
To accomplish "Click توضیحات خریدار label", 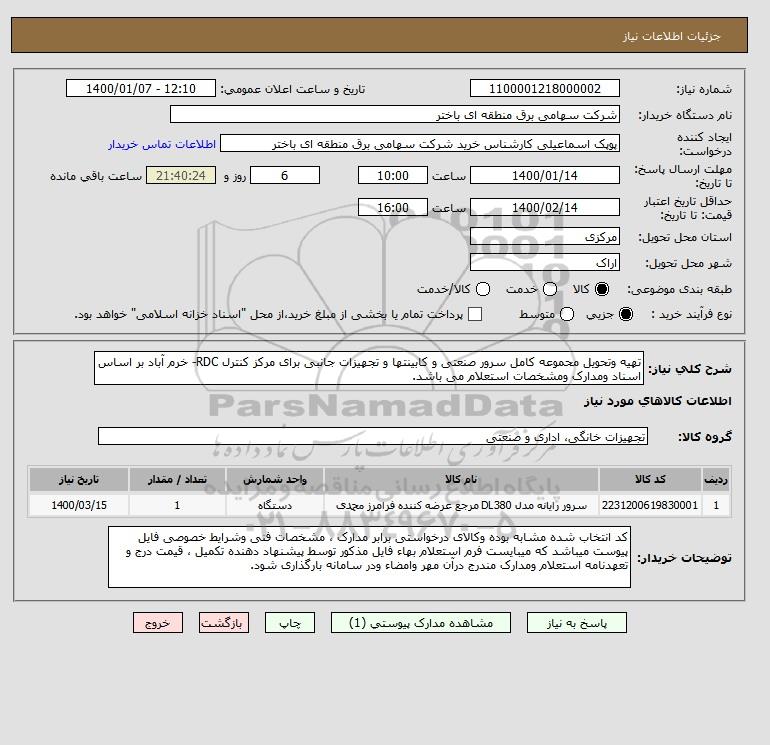I will [x=684, y=558].
